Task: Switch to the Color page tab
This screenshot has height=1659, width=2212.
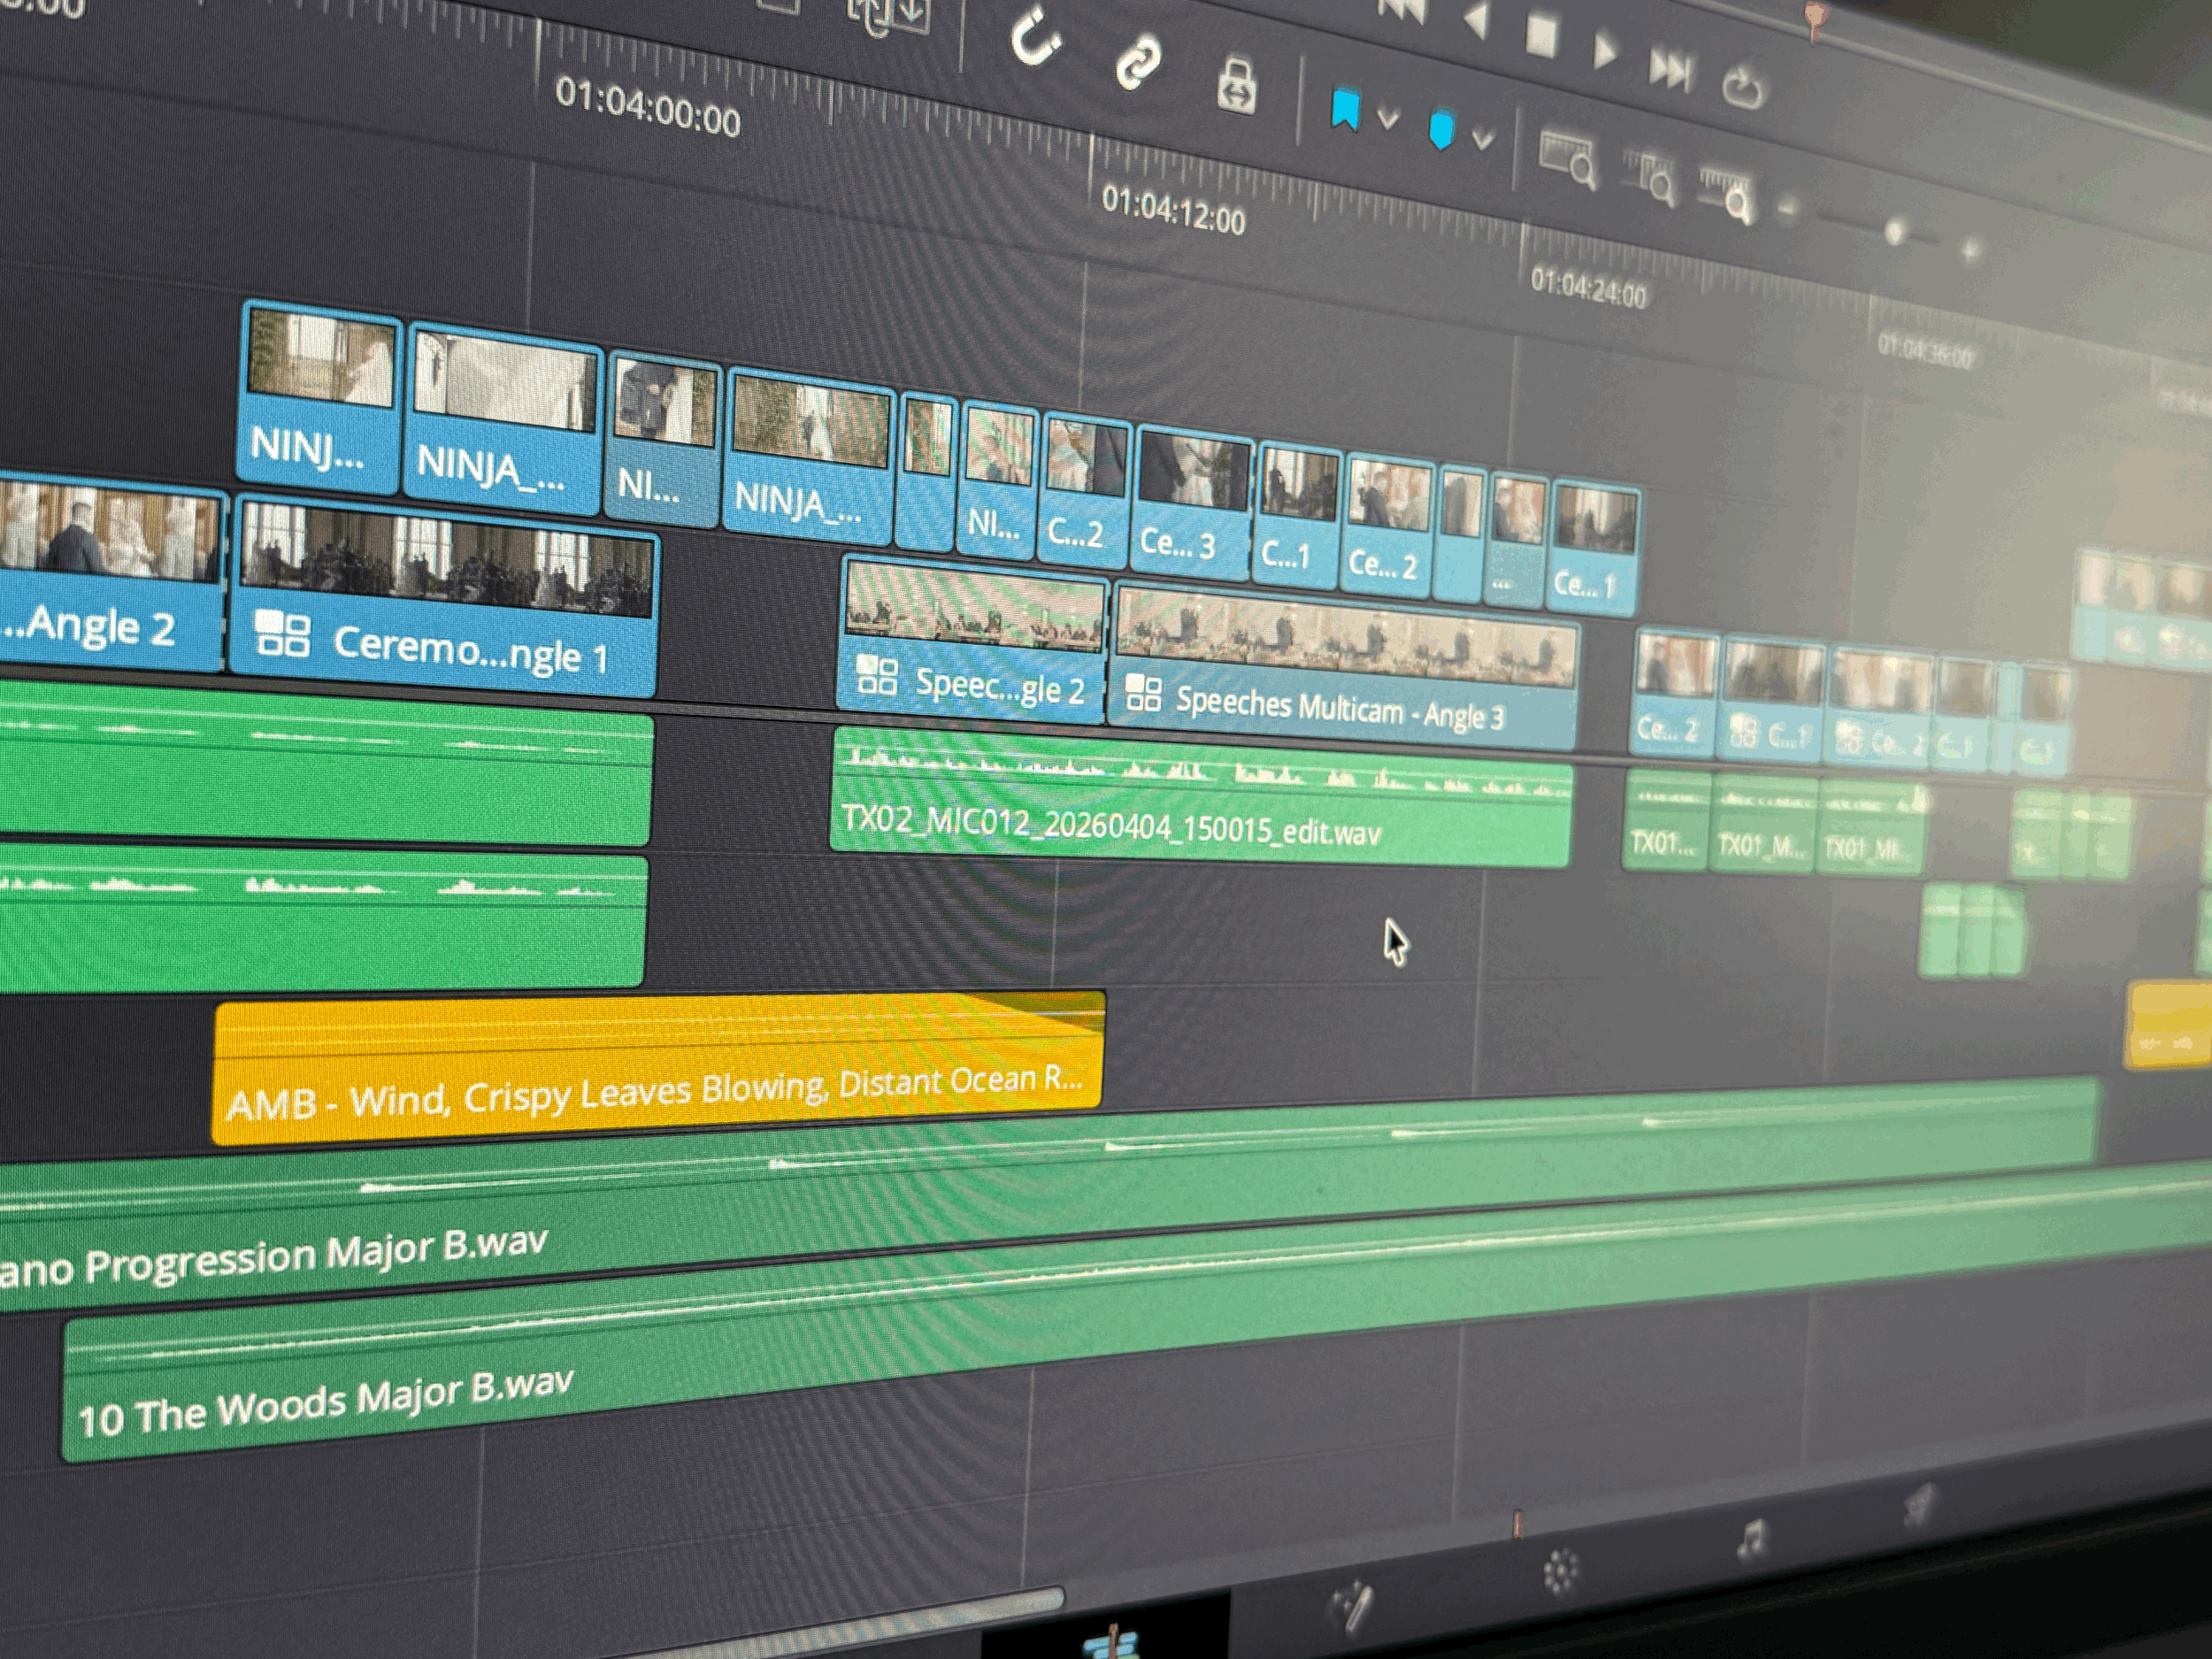Action: tap(1560, 1571)
